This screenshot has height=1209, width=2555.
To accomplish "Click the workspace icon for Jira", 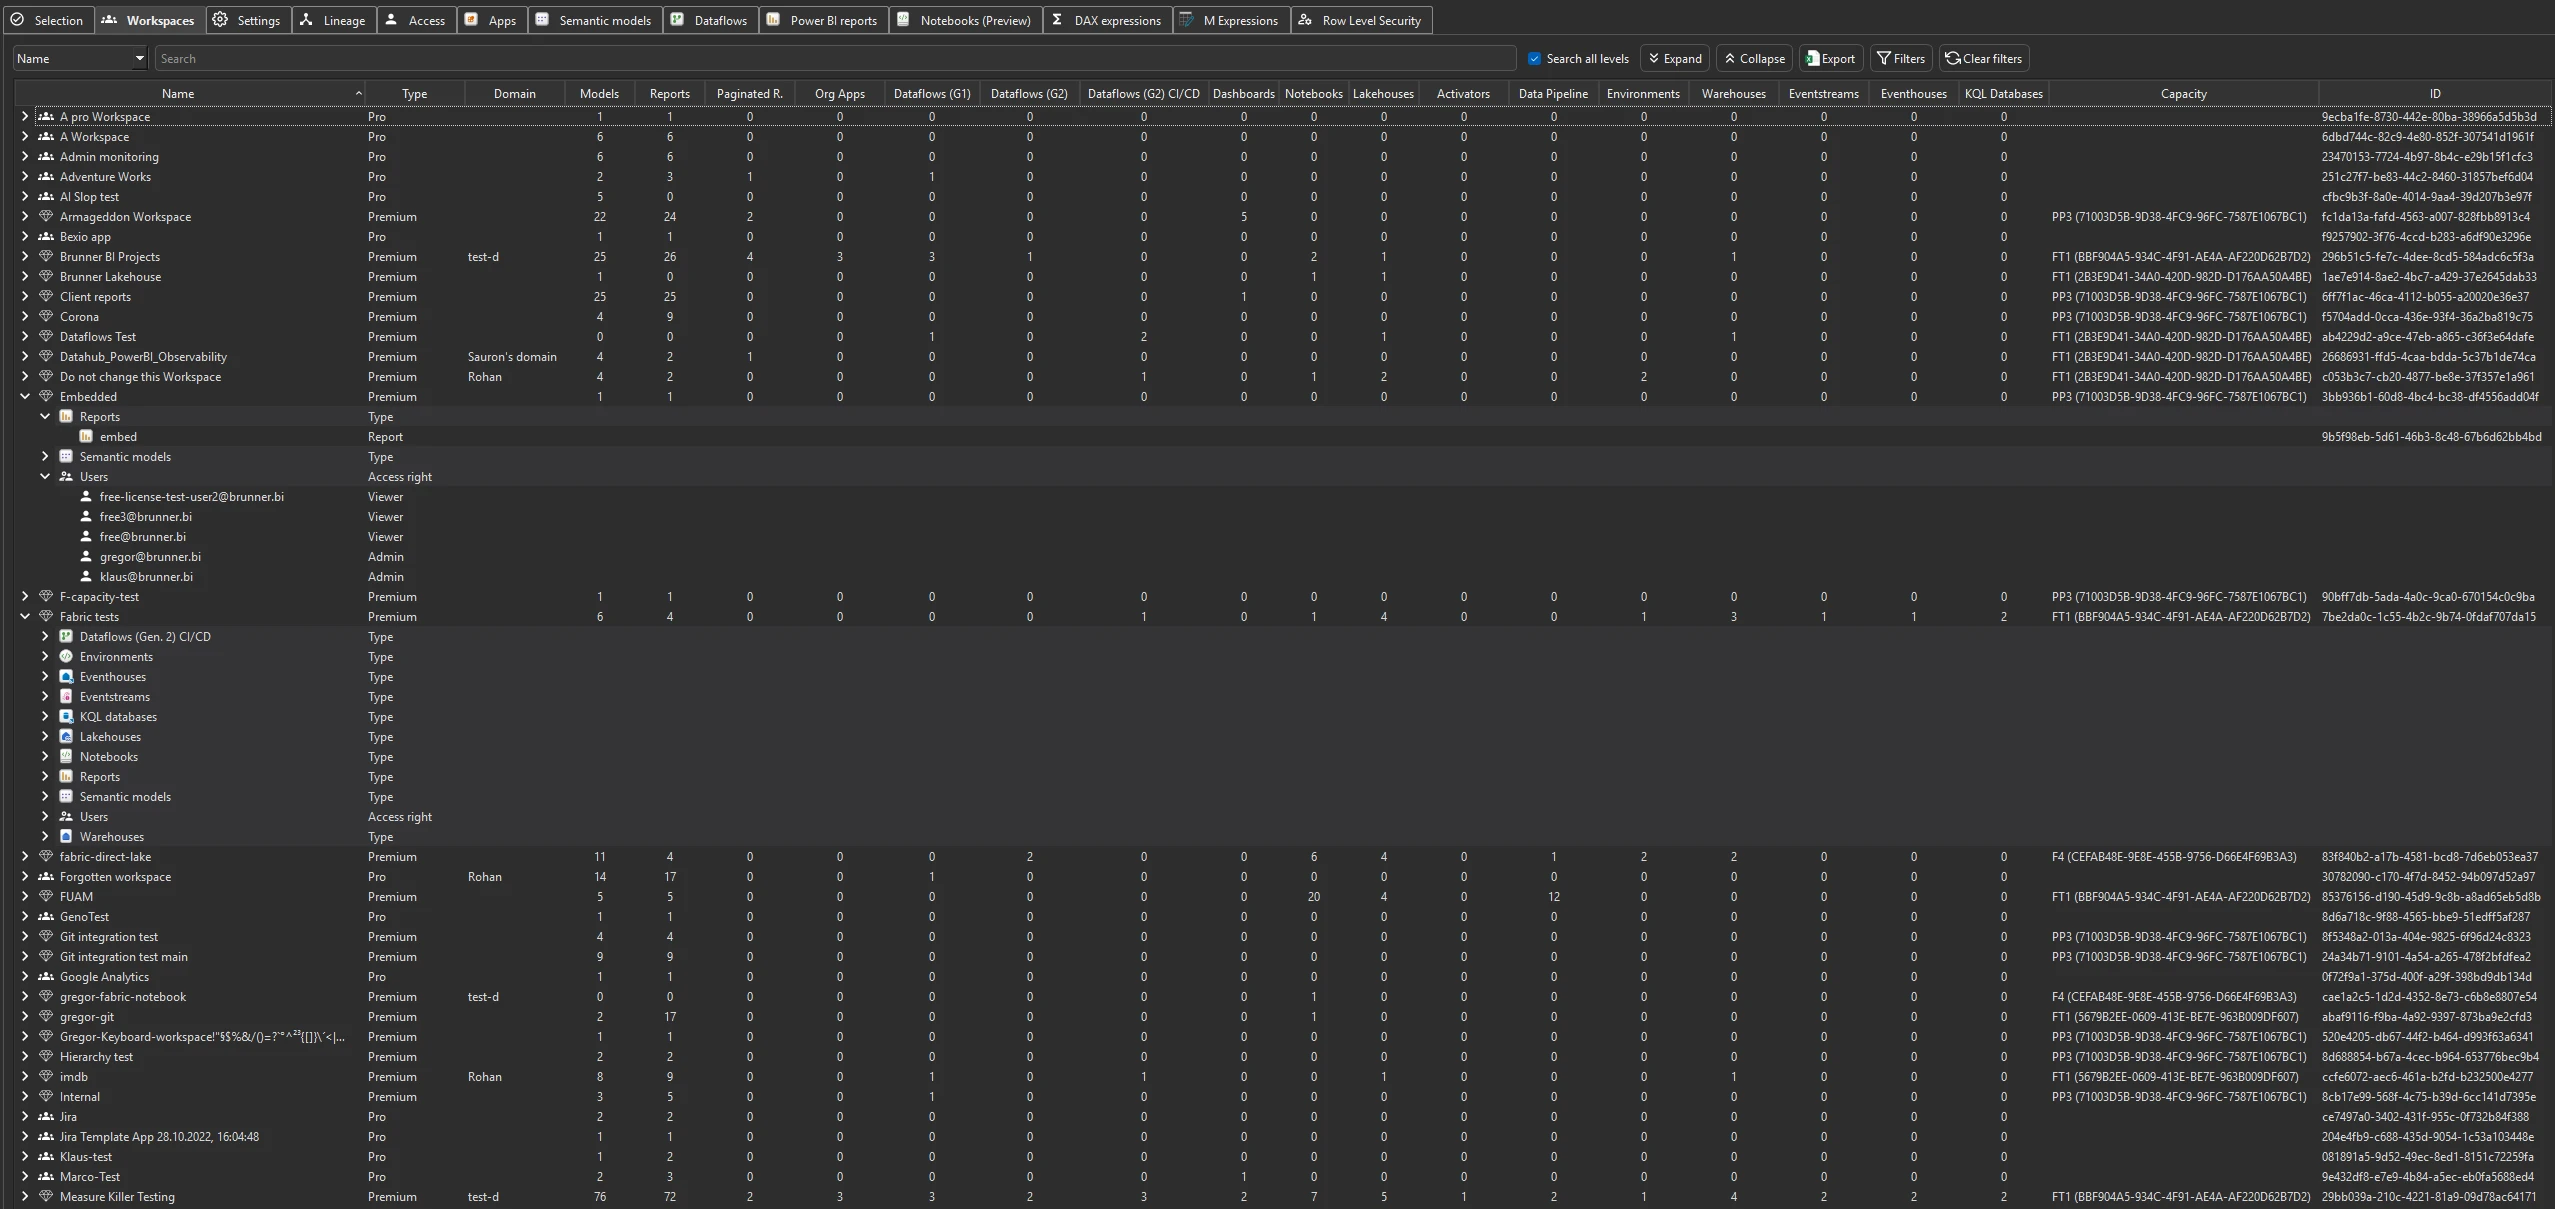I will point(45,1116).
